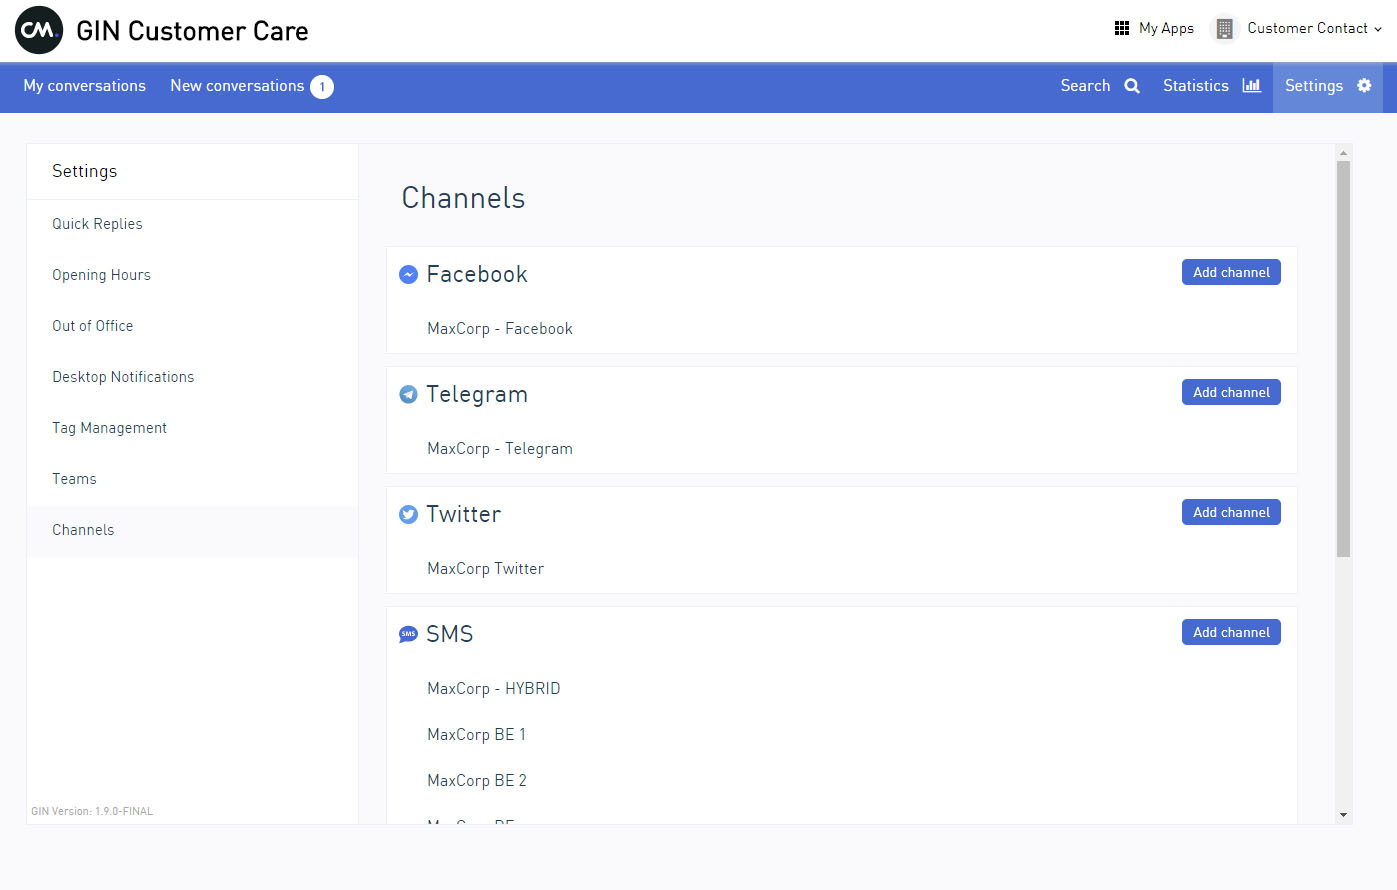Open the Statistics page
This screenshot has height=890, width=1397.
(1212, 86)
